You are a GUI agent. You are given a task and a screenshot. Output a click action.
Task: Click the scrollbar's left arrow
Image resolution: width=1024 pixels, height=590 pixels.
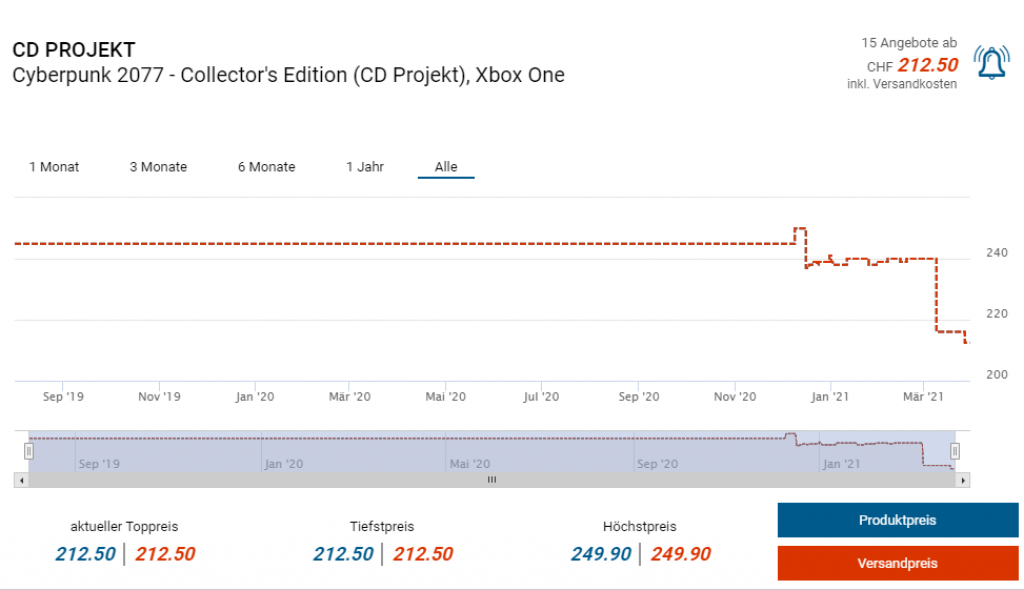coord(20,480)
